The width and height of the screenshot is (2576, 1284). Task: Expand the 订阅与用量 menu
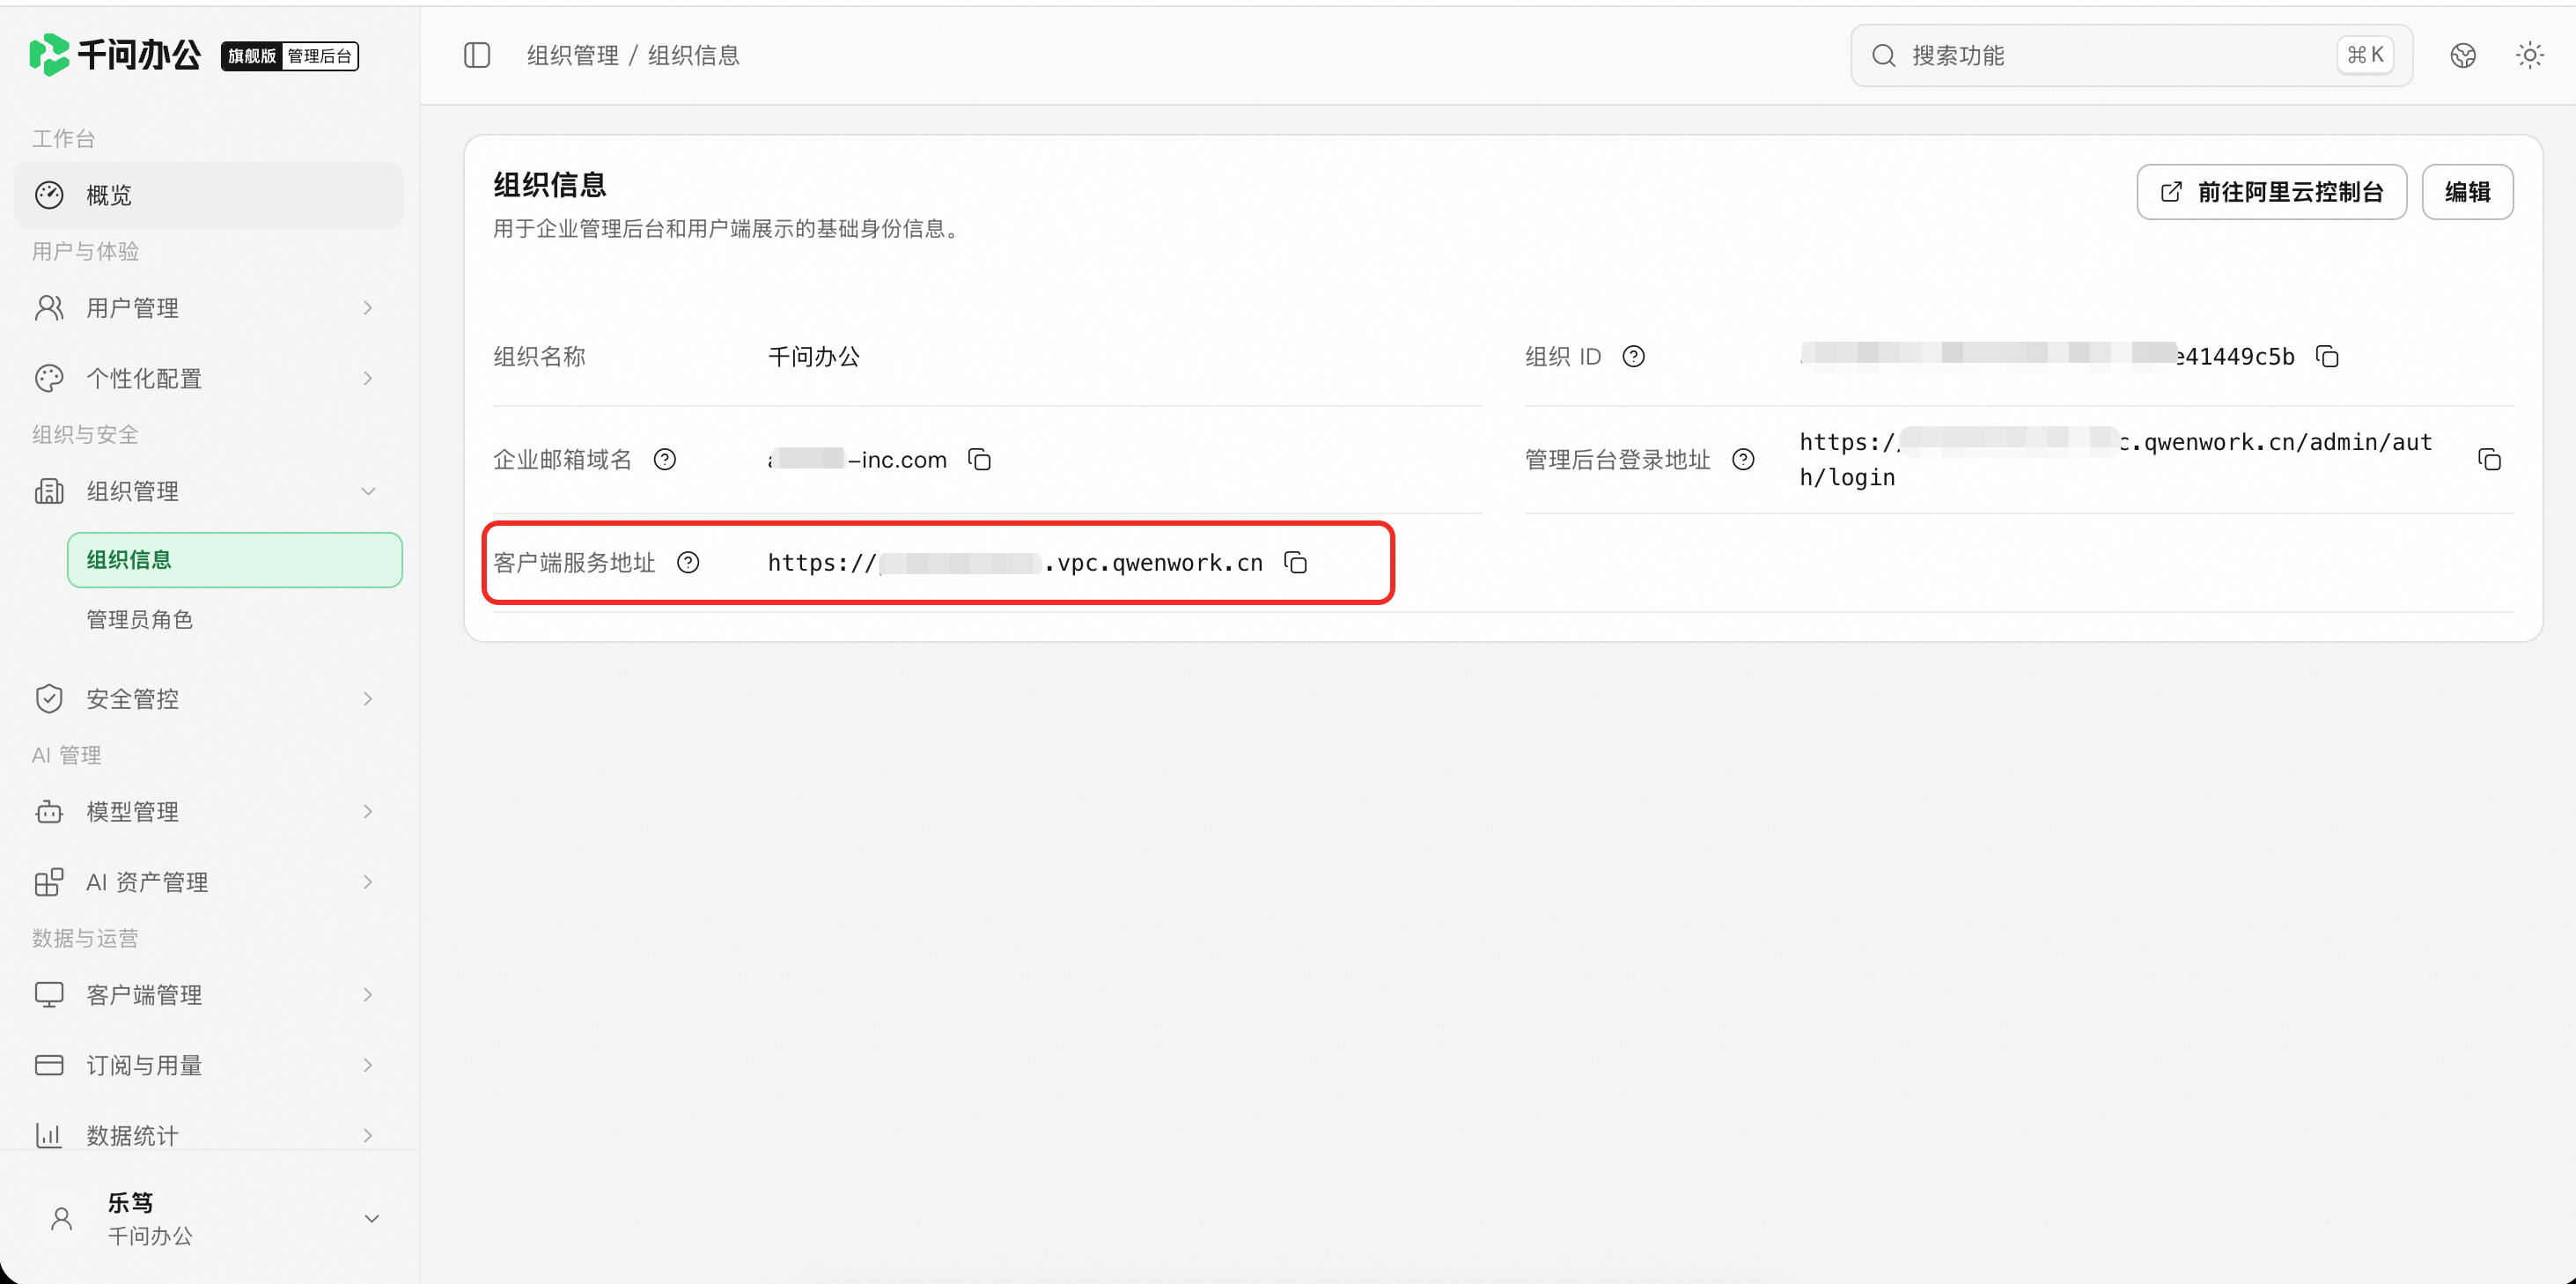(208, 1065)
